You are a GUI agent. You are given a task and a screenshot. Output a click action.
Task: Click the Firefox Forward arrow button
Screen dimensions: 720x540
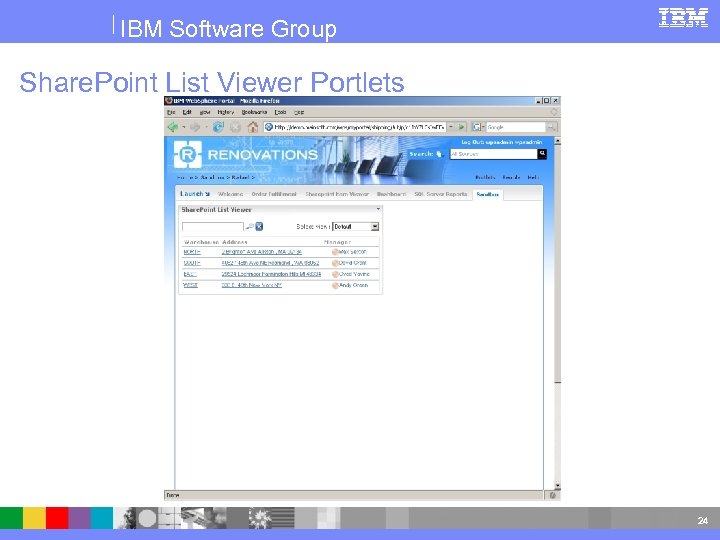[x=195, y=127]
